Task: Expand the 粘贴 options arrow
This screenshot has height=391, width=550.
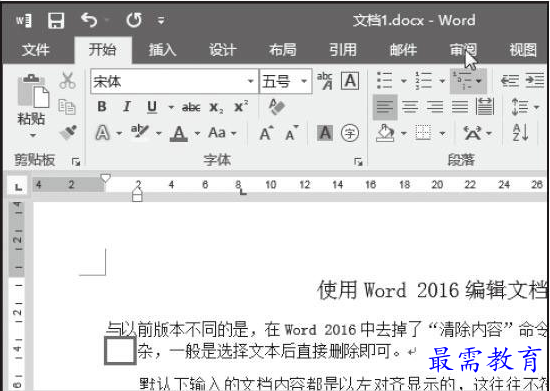Action: point(32,135)
